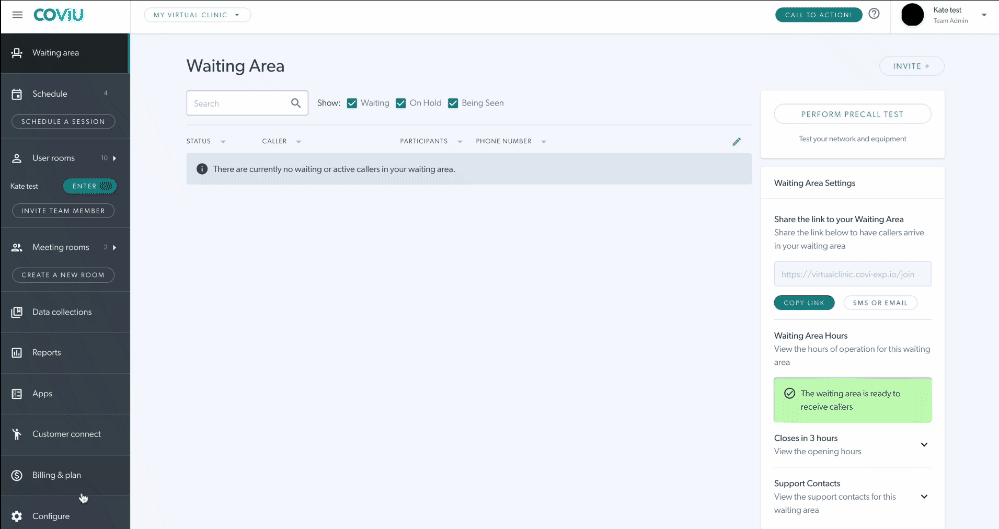Click the pencil edit columns icon

(737, 142)
